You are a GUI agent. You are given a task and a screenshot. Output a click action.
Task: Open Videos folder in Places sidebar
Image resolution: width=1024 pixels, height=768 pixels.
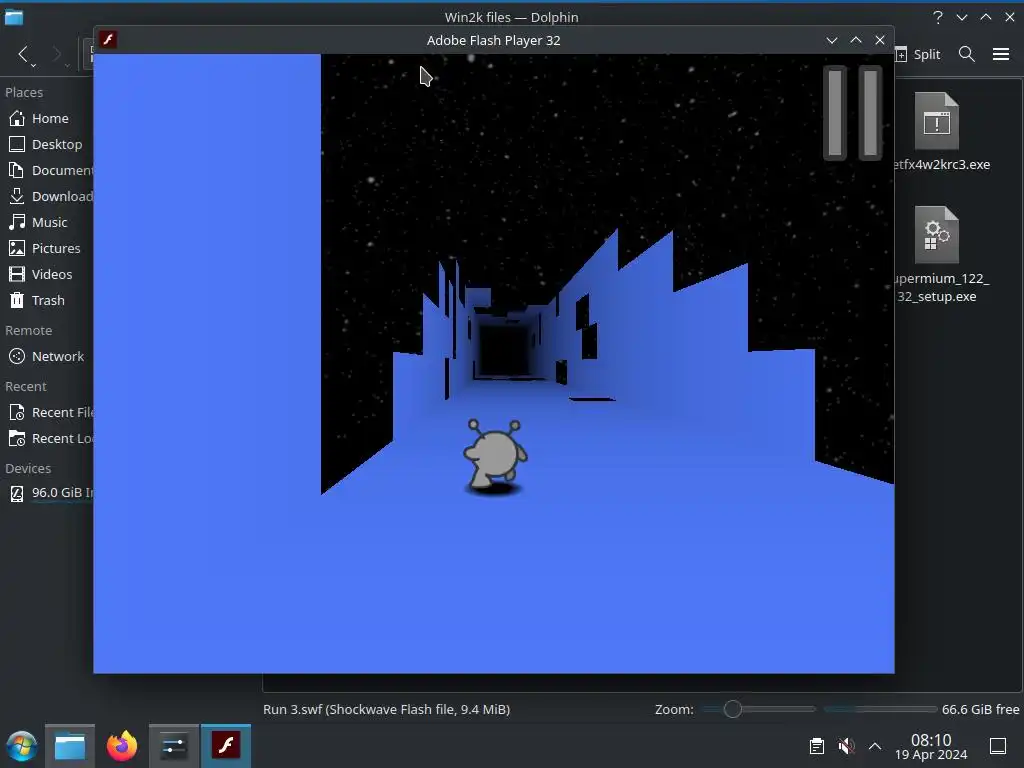tap(47, 274)
